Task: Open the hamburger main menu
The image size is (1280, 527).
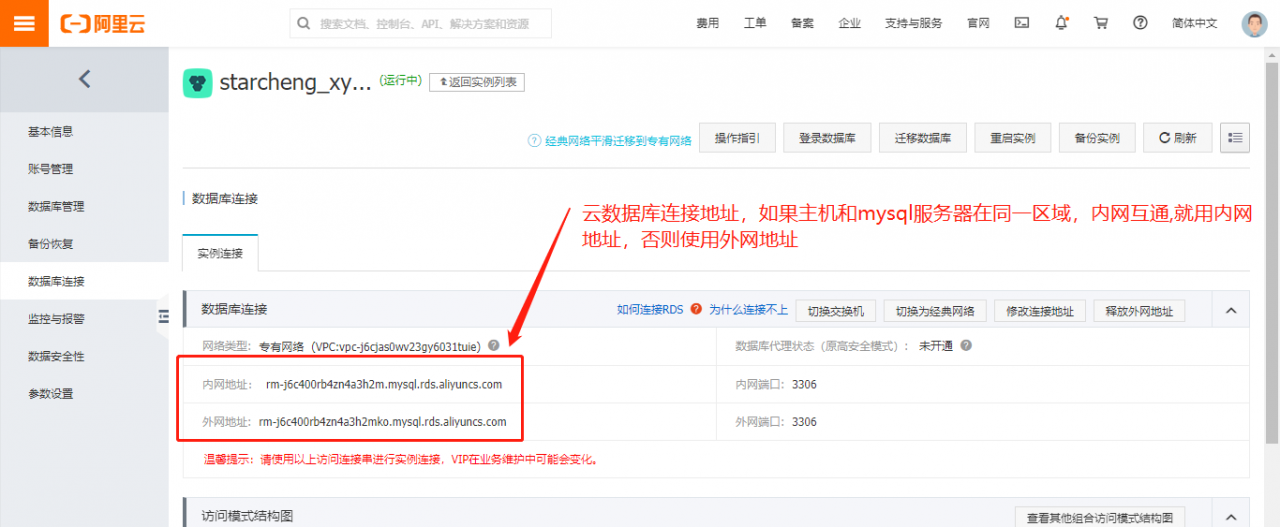Action: (24, 23)
